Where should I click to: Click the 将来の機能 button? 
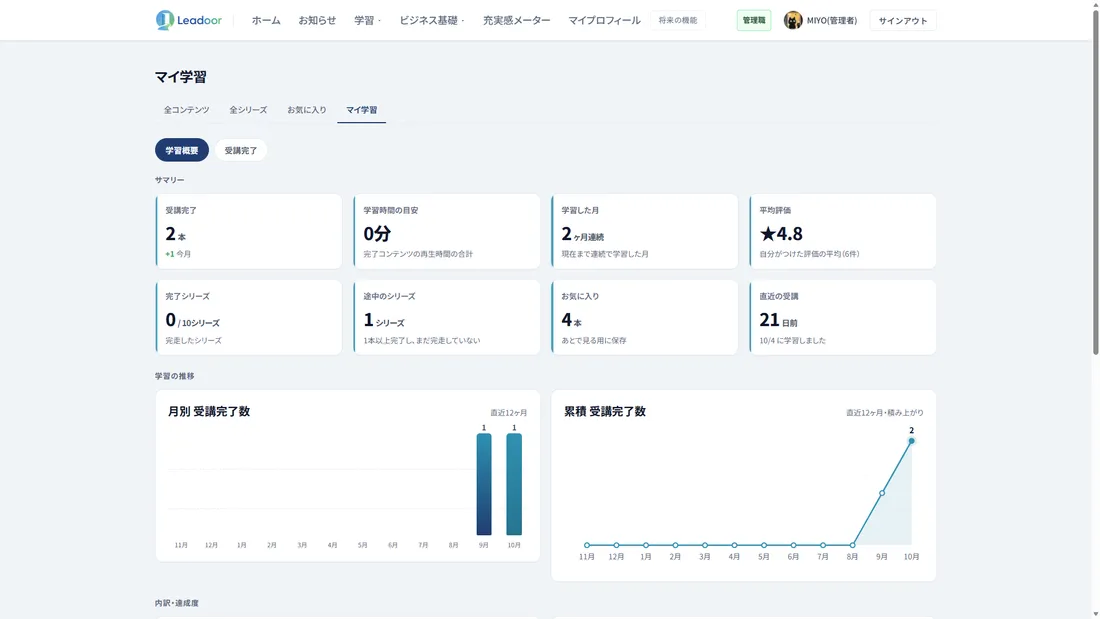[x=678, y=20]
